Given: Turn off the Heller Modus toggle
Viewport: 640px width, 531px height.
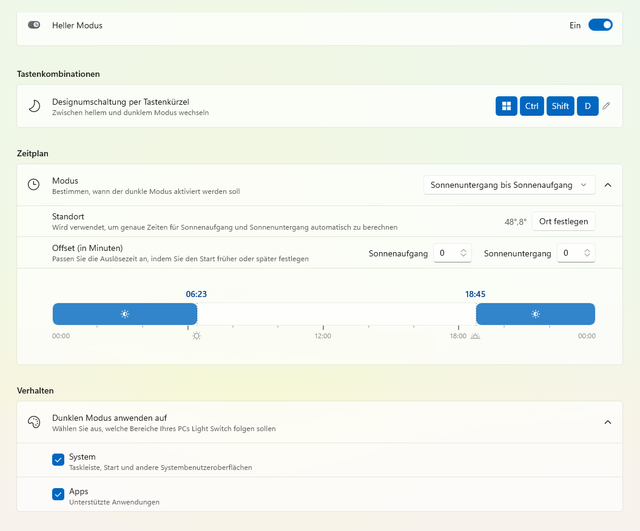Looking at the screenshot, I should click(x=600, y=25).
